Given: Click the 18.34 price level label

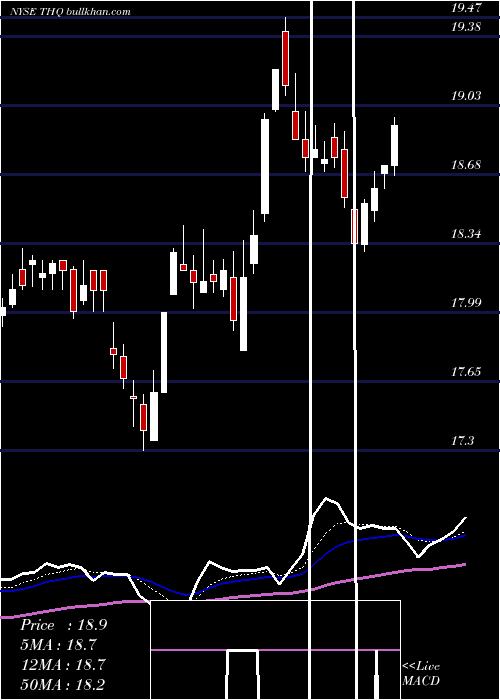Looking at the screenshot, I should (x=466, y=233).
